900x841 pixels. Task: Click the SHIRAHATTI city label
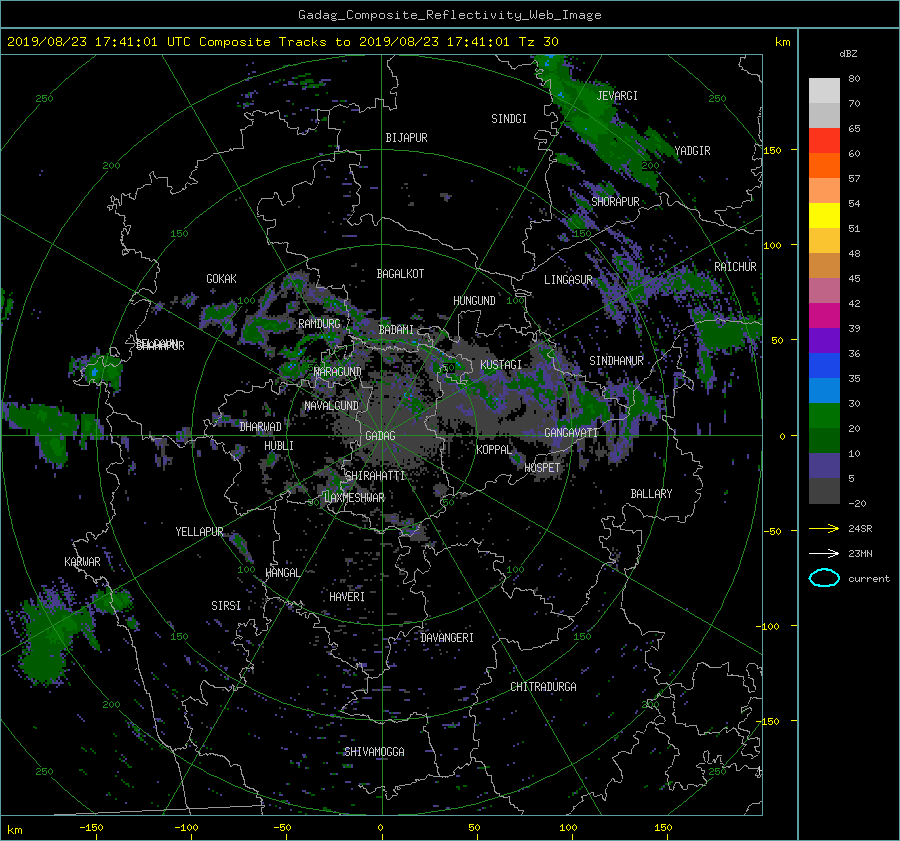(375, 476)
